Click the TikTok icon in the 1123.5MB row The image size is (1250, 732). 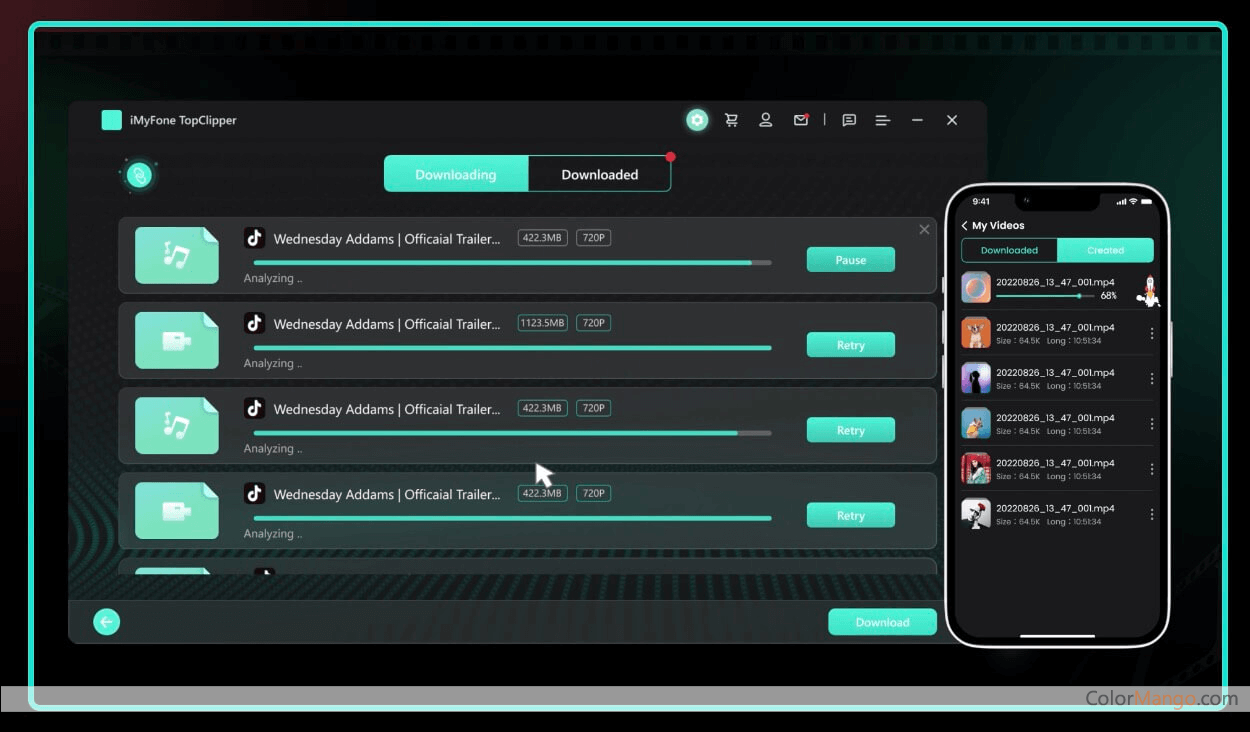click(x=255, y=323)
